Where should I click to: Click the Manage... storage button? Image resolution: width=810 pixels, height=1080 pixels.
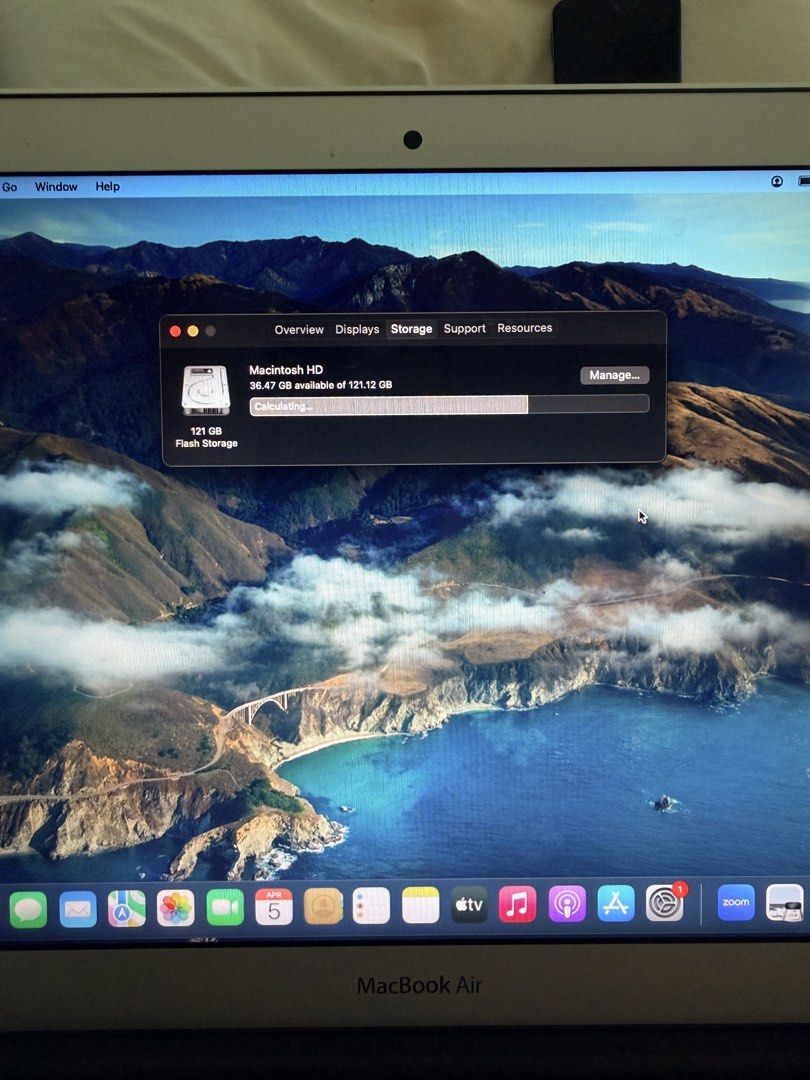pos(614,375)
